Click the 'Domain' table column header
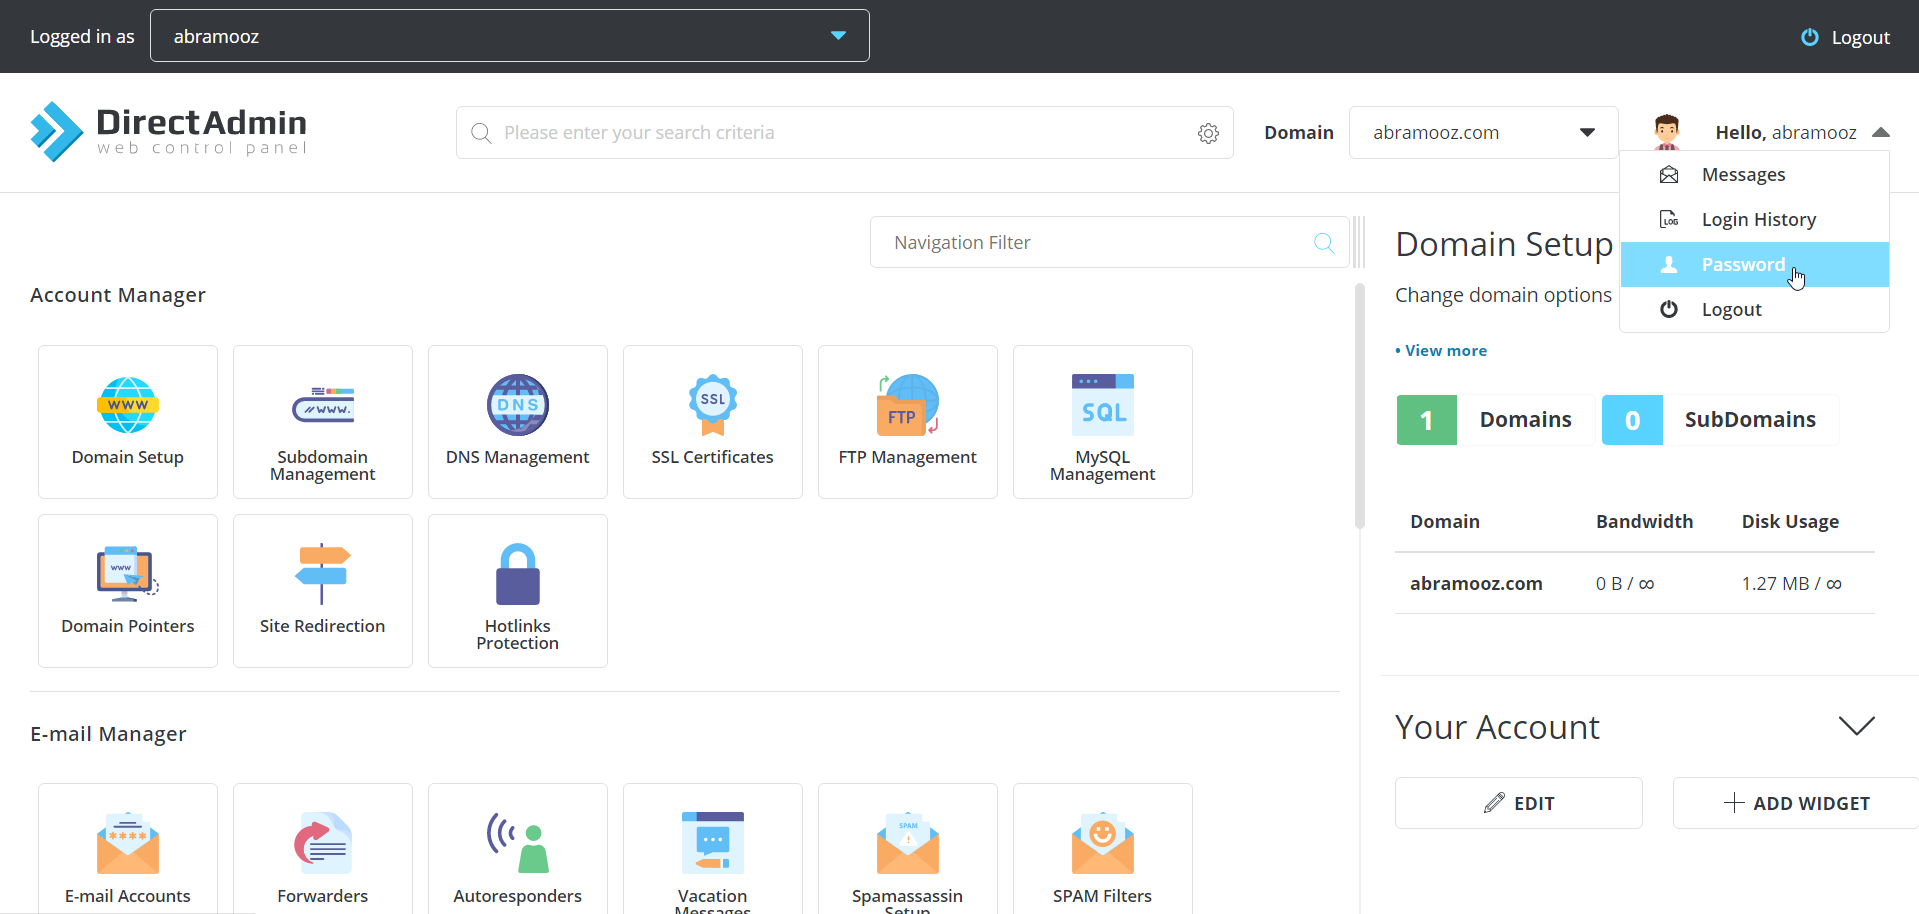Image resolution: width=1919 pixels, height=914 pixels. [1445, 521]
